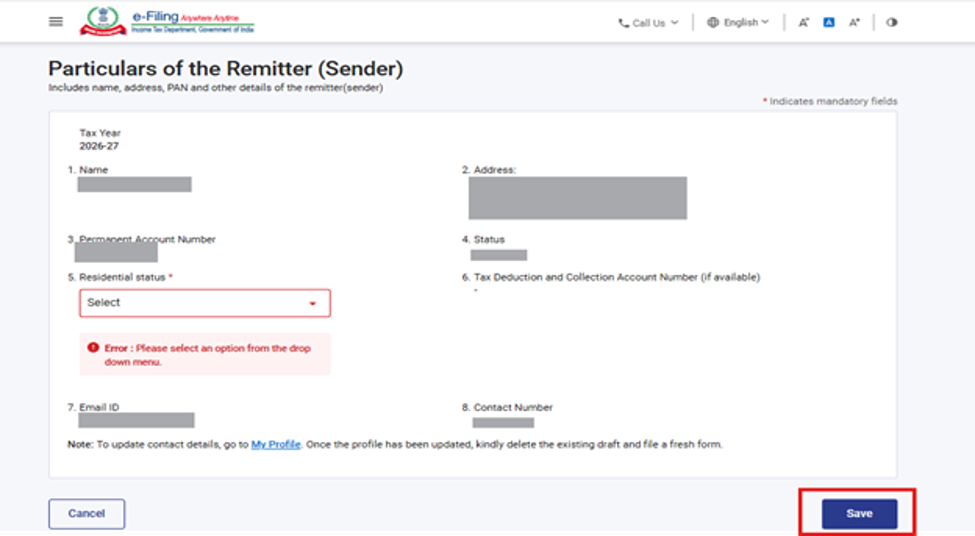
Task: Click the red dropdown arrow in Select
Action: tap(313, 303)
